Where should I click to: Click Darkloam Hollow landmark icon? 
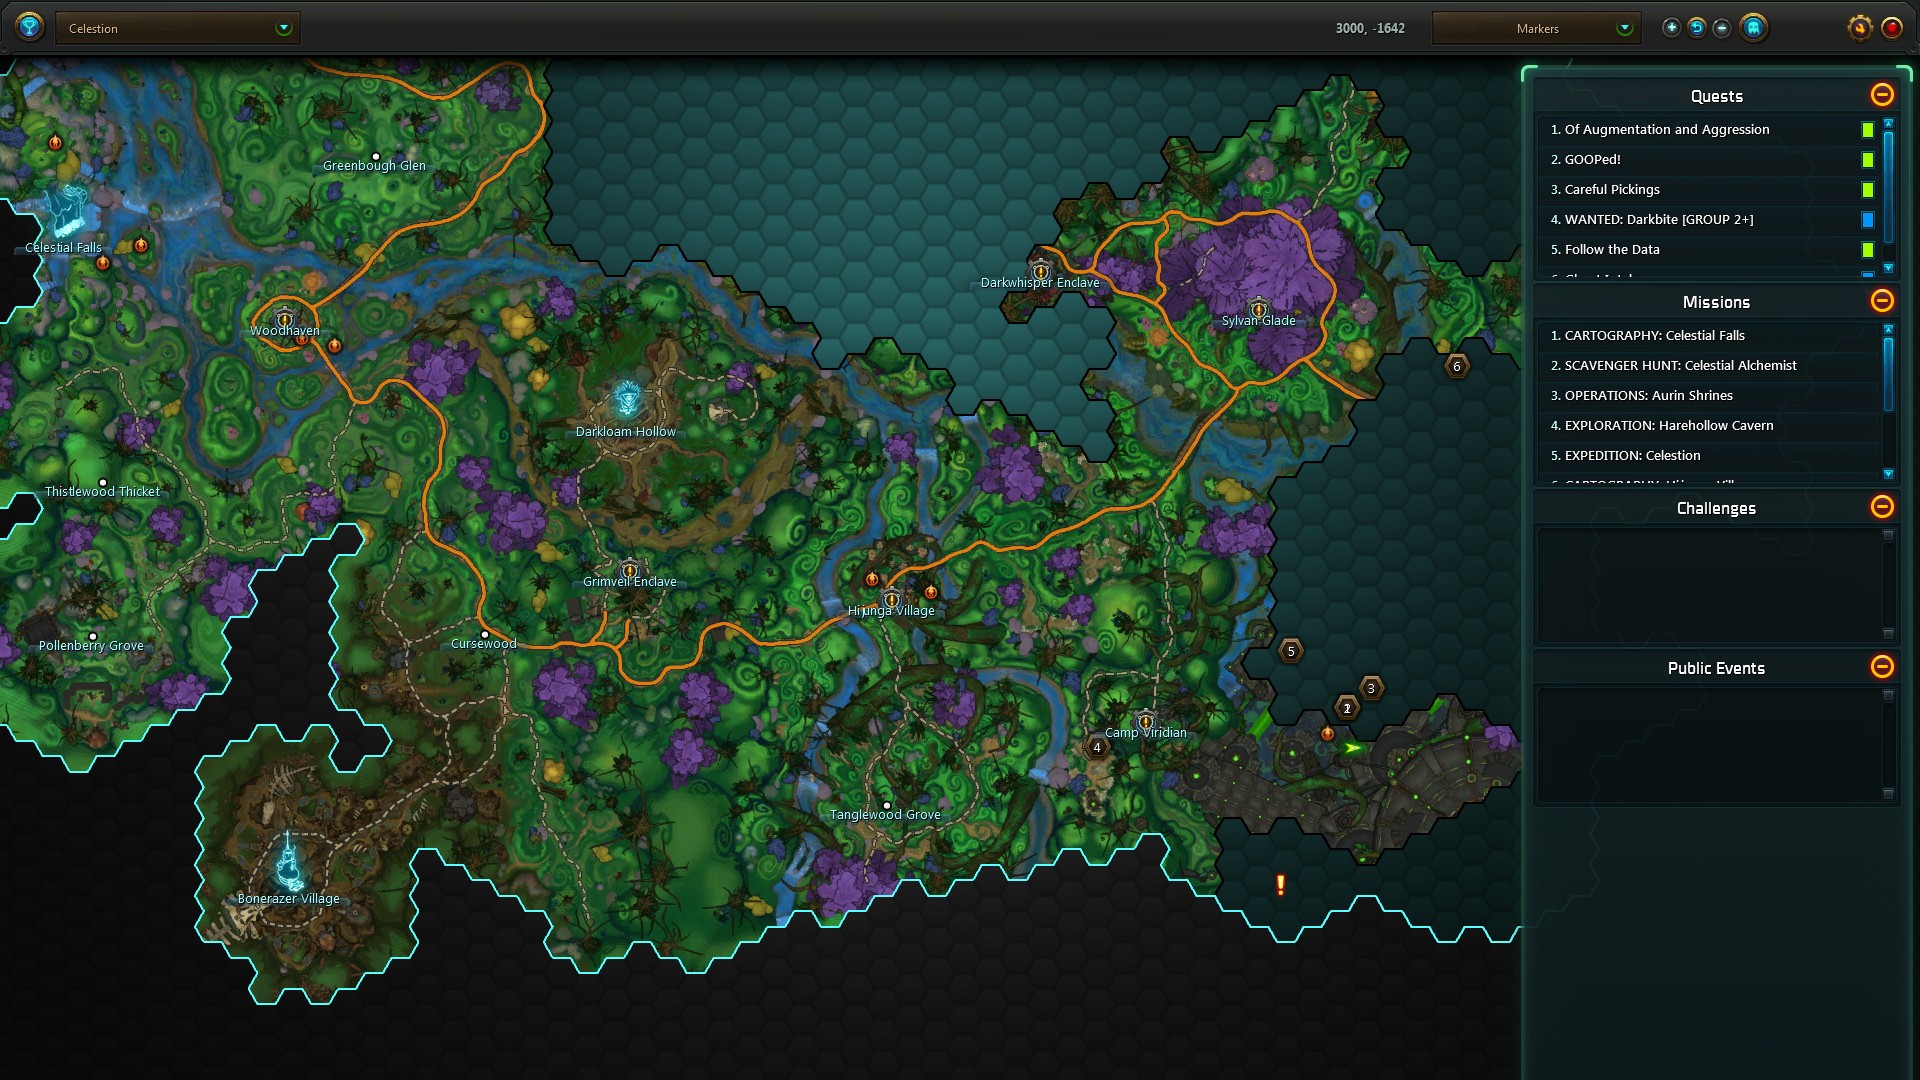pyautogui.click(x=627, y=399)
